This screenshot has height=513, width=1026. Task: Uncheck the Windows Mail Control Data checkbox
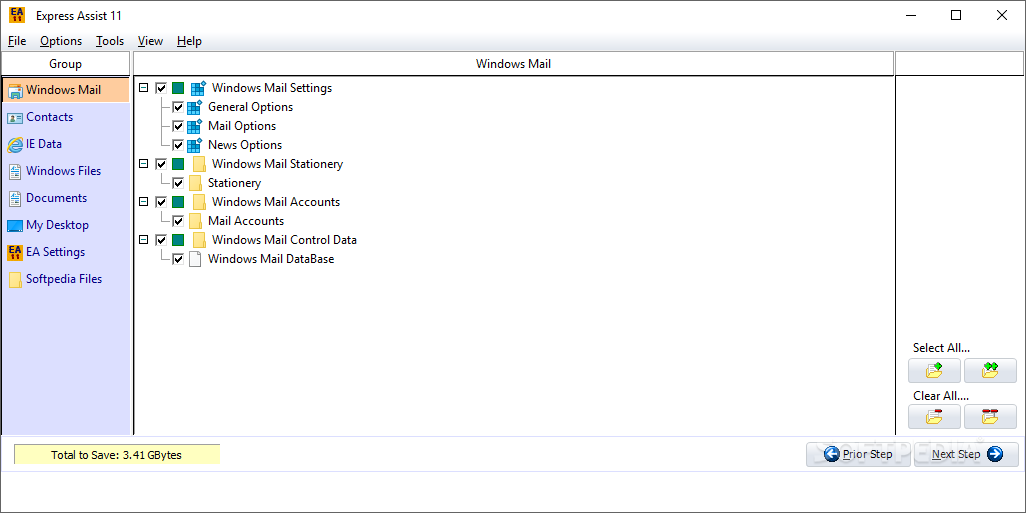point(161,239)
